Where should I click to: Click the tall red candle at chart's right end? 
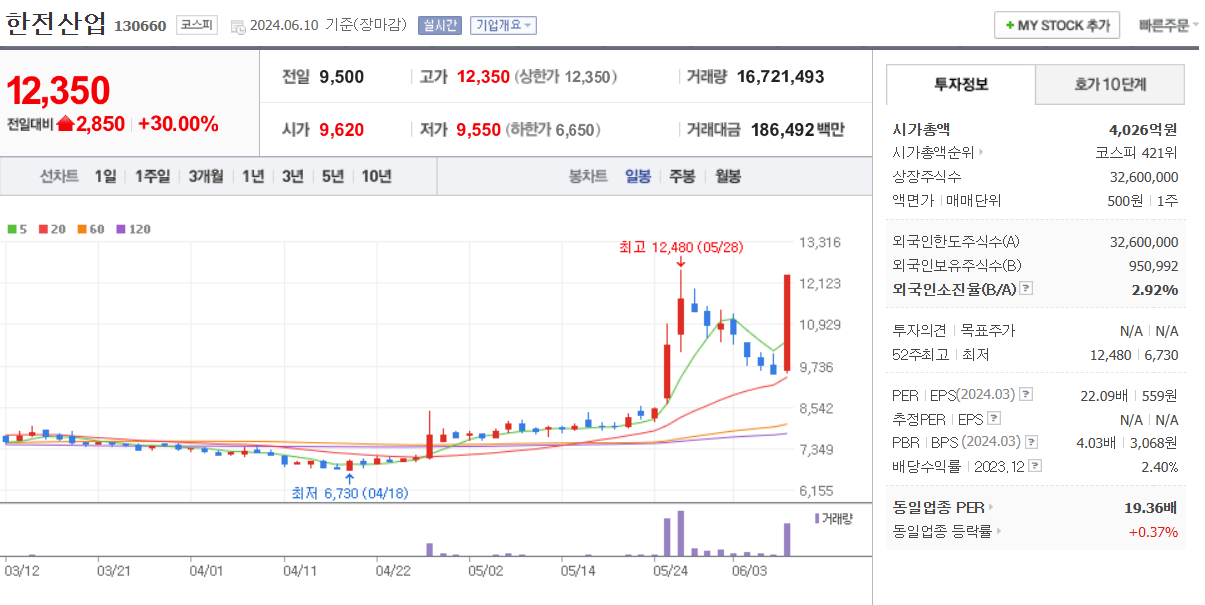pos(787,322)
